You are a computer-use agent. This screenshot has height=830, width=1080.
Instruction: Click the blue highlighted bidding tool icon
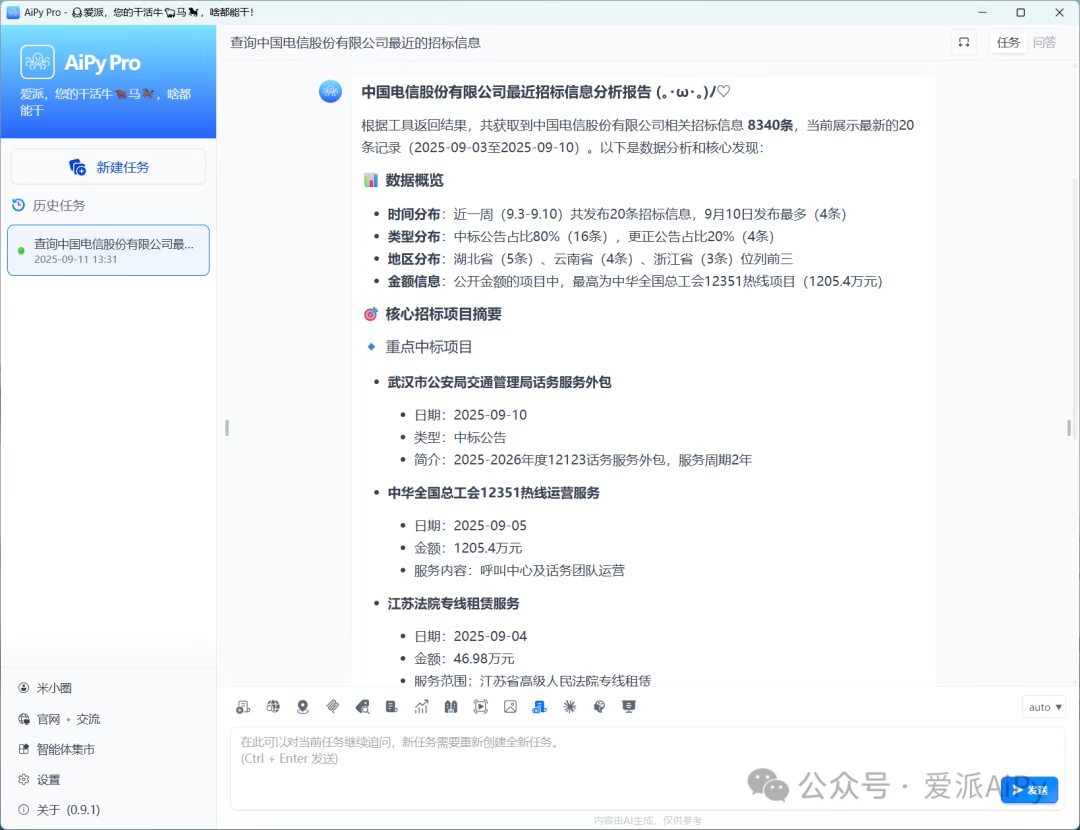(x=539, y=707)
